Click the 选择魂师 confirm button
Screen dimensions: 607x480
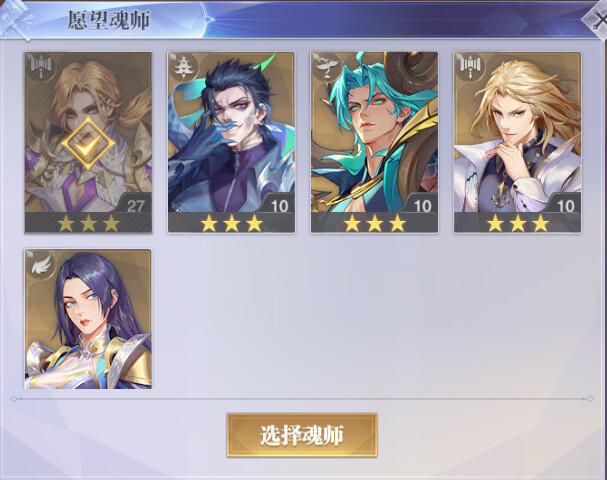tap(302, 435)
